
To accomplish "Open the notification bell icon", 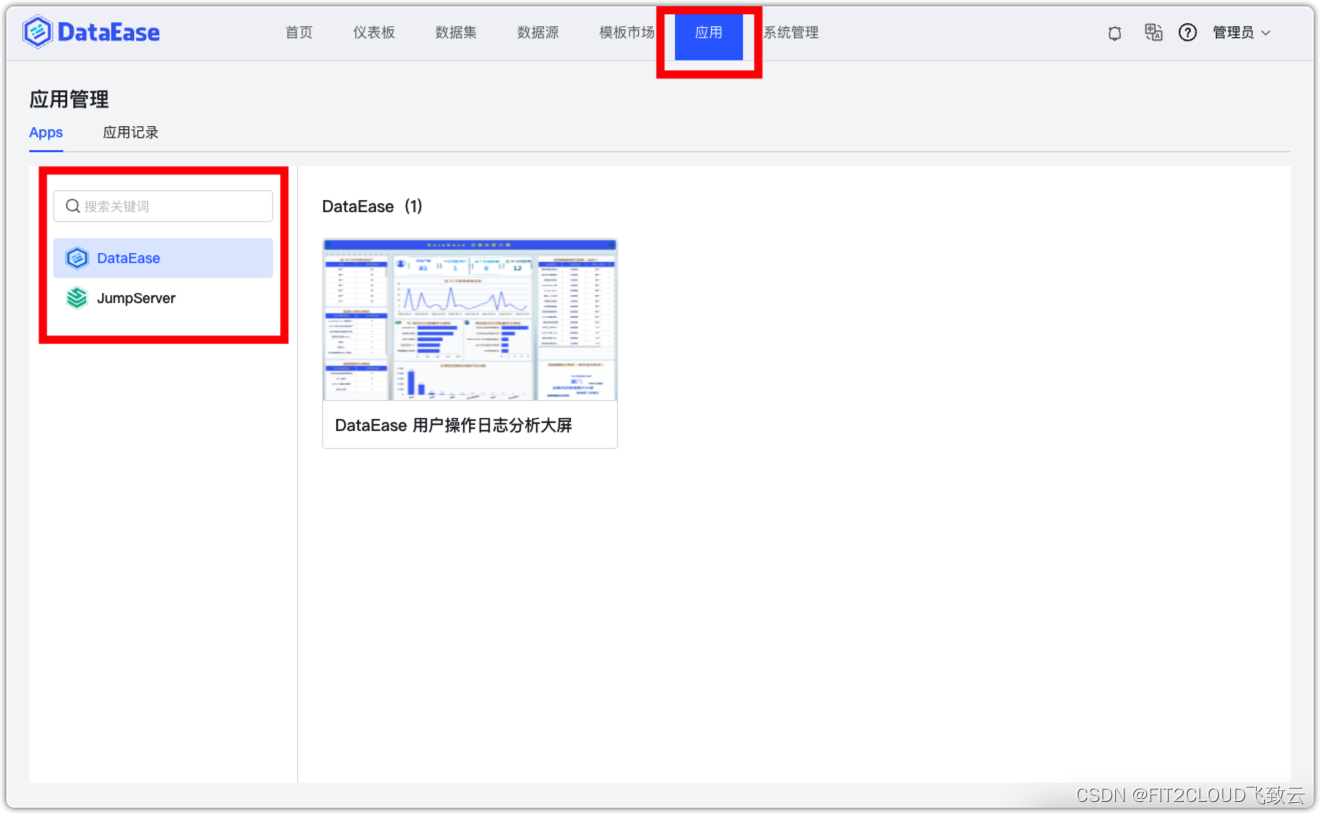I will point(1115,33).
